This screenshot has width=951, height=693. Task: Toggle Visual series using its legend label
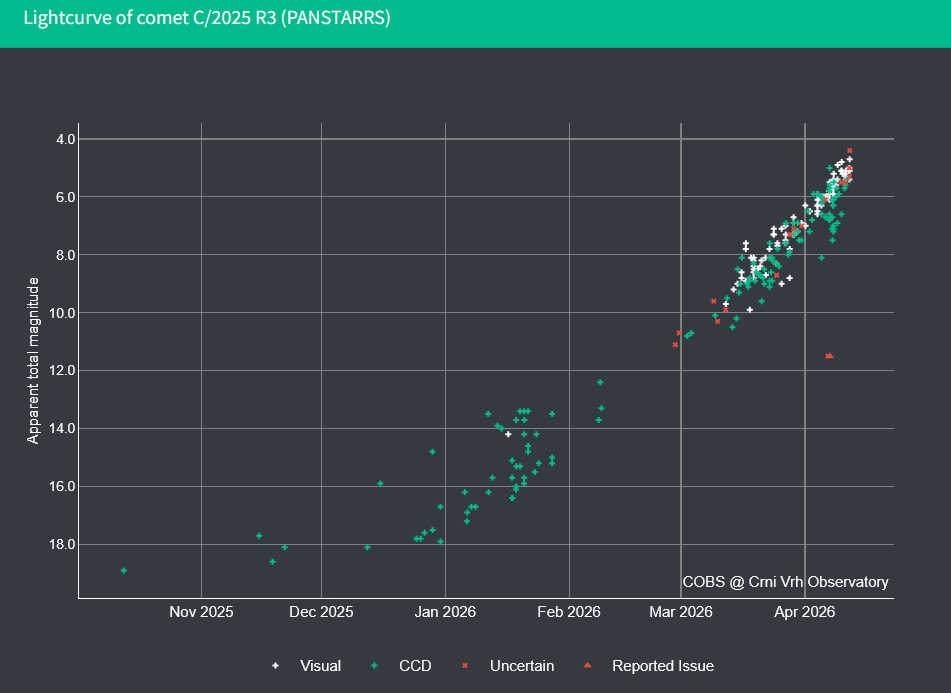(320, 666)
